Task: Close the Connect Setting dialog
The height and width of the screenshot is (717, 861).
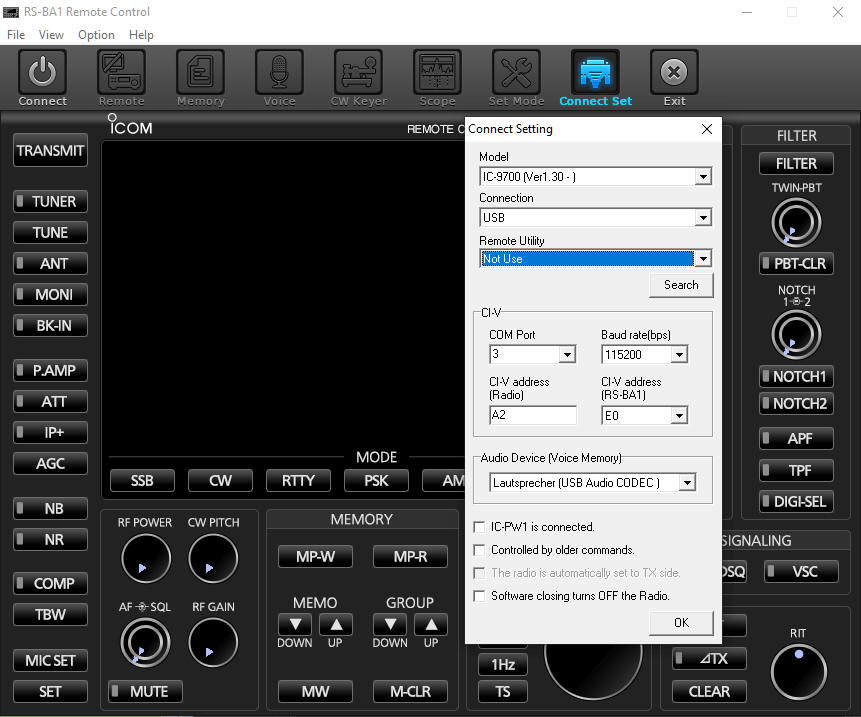Action: point(707,129)
